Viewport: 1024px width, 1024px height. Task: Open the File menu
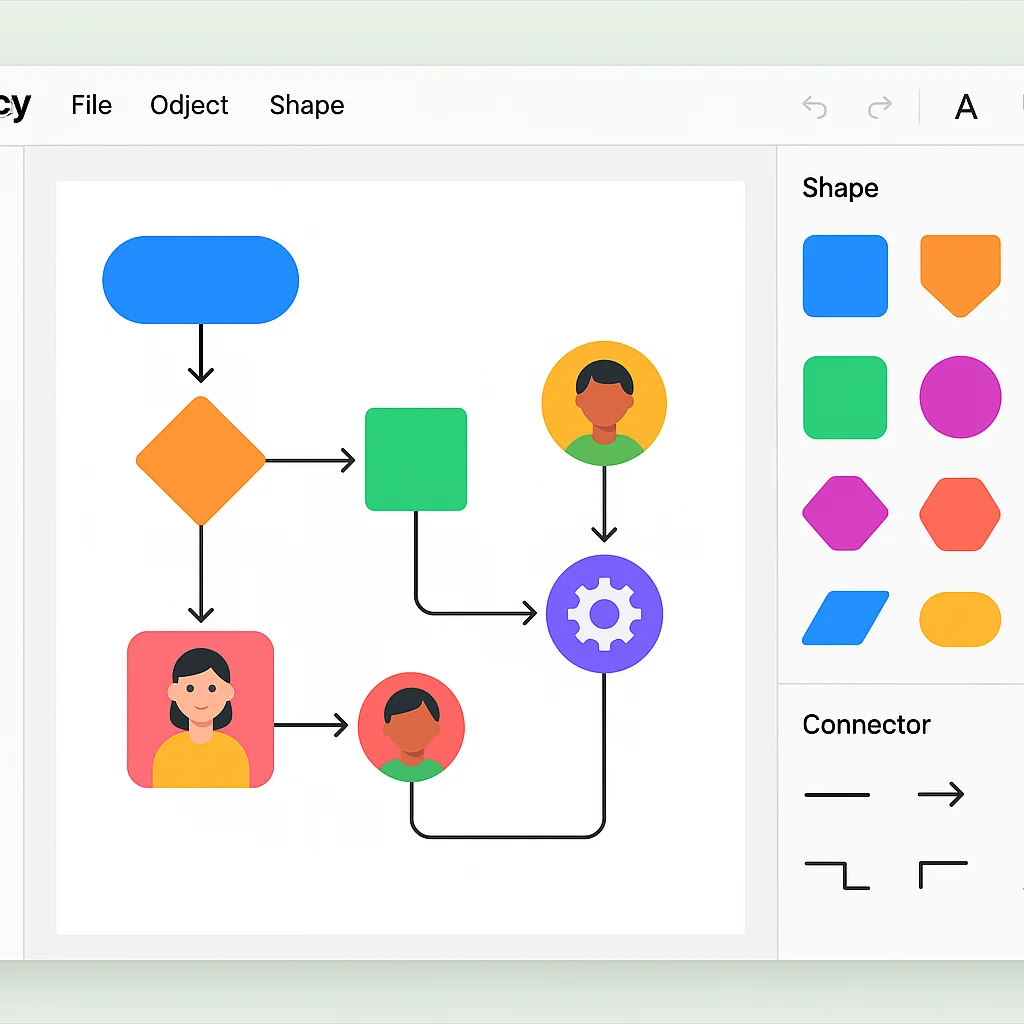[91, 105]
